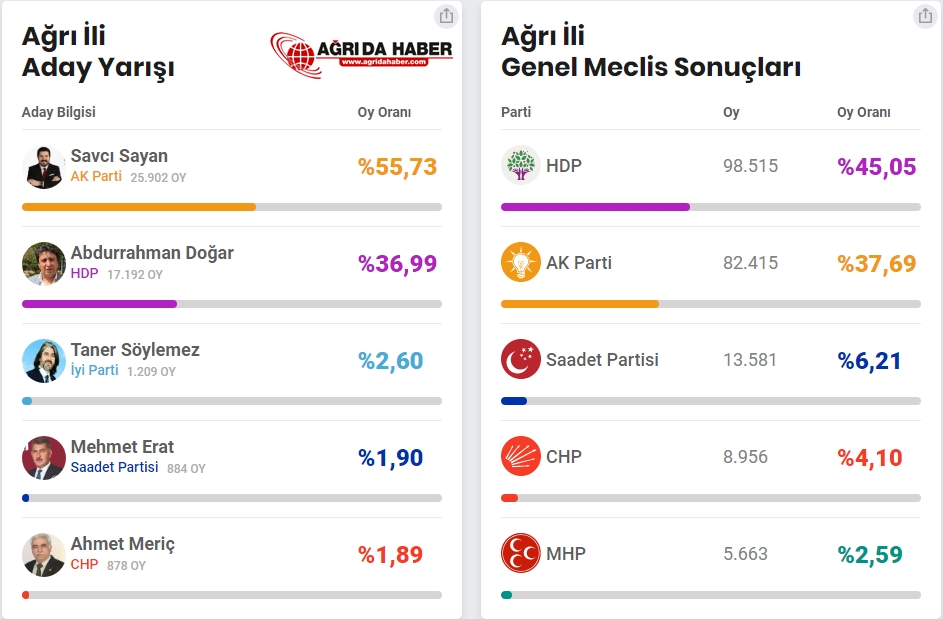Click Taner Söylemez's profile photo

pos(43,360)
